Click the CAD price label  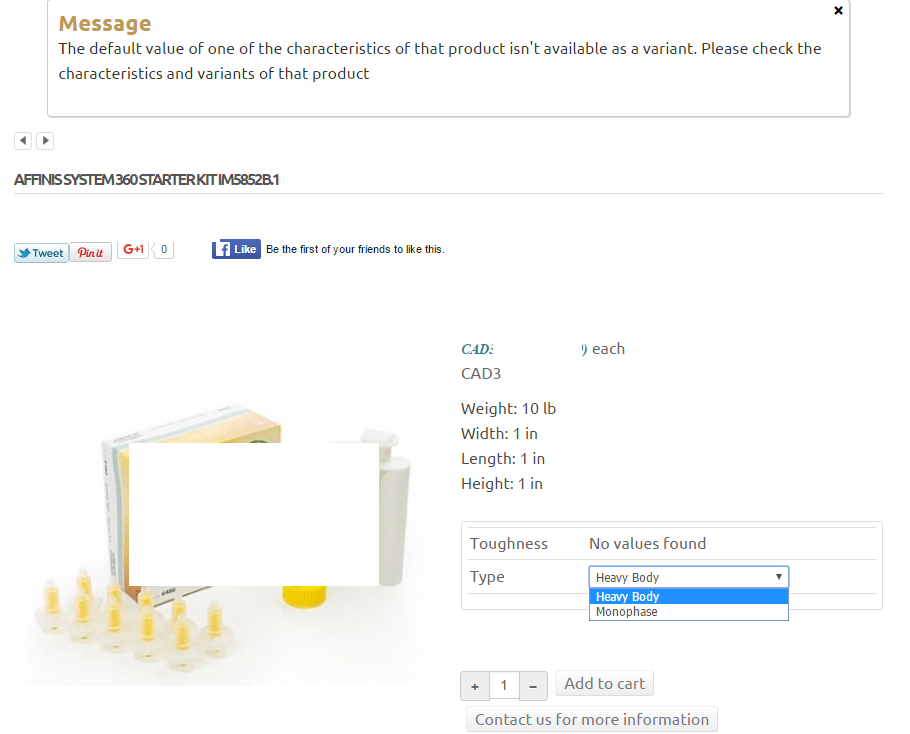click(478, 349)
